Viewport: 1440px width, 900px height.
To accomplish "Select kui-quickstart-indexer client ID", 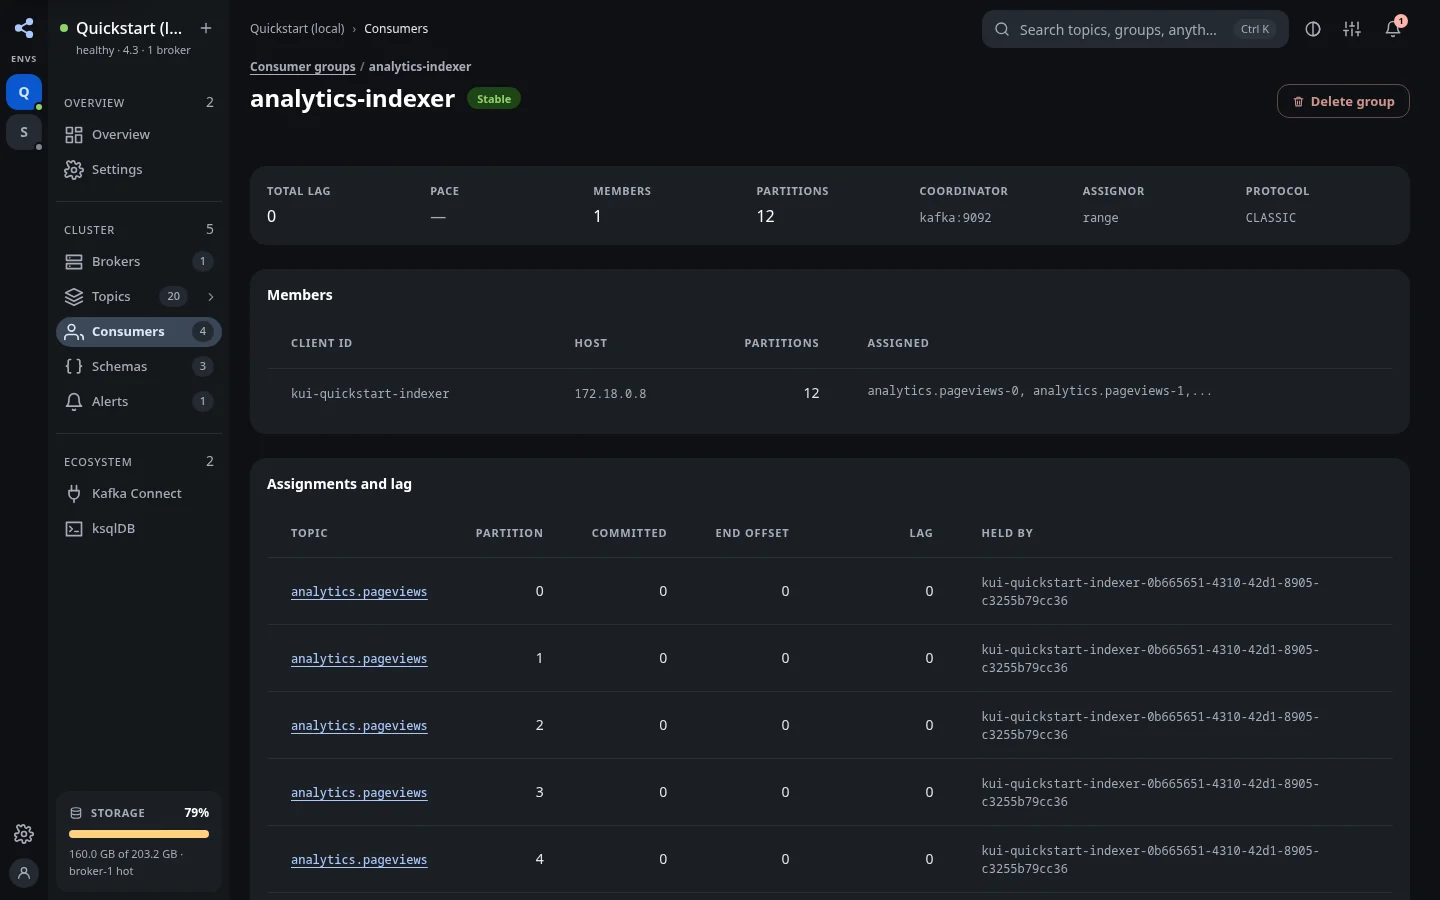I will (370, 394).
